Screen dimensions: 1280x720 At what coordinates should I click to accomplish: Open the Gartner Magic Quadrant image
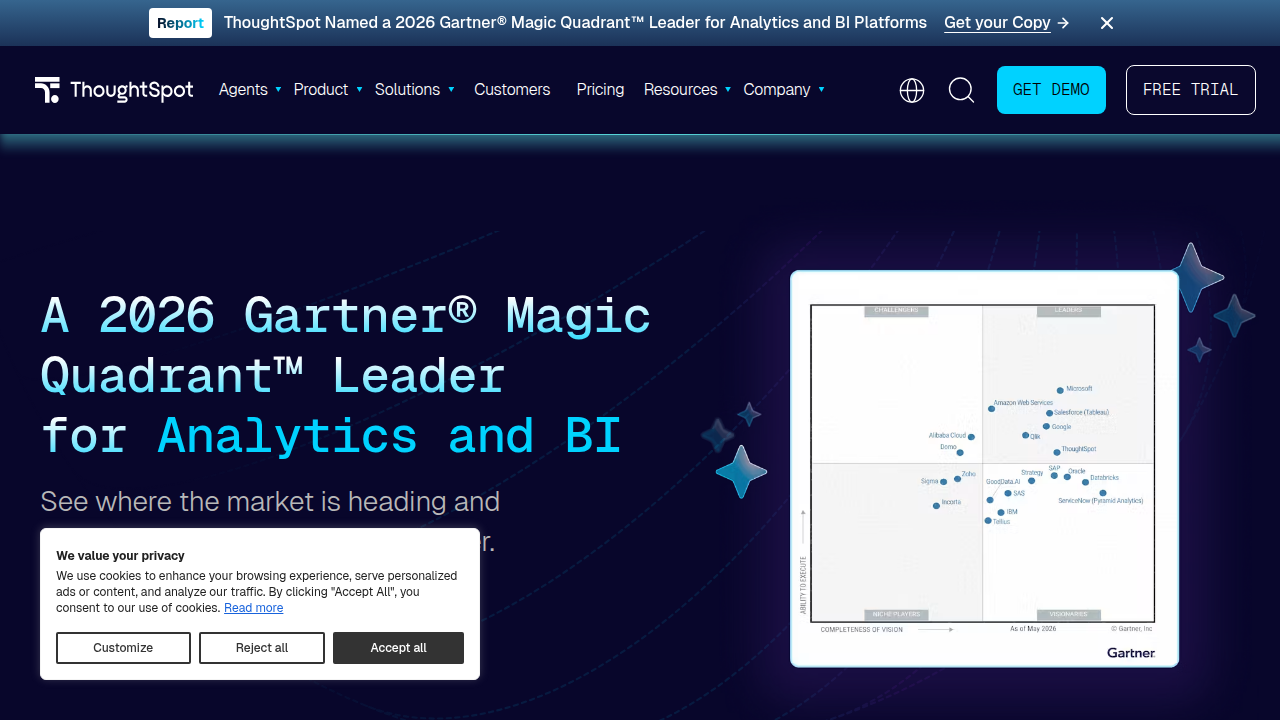984,468
